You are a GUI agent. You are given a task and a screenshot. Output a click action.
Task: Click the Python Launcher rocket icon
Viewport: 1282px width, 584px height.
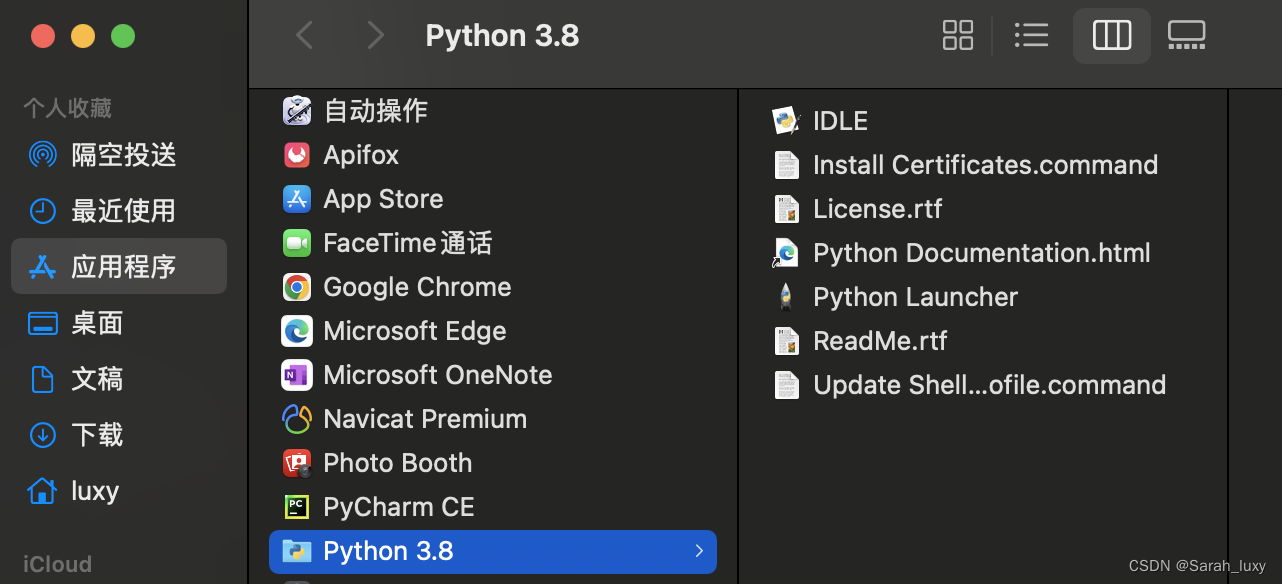point(787,297)
